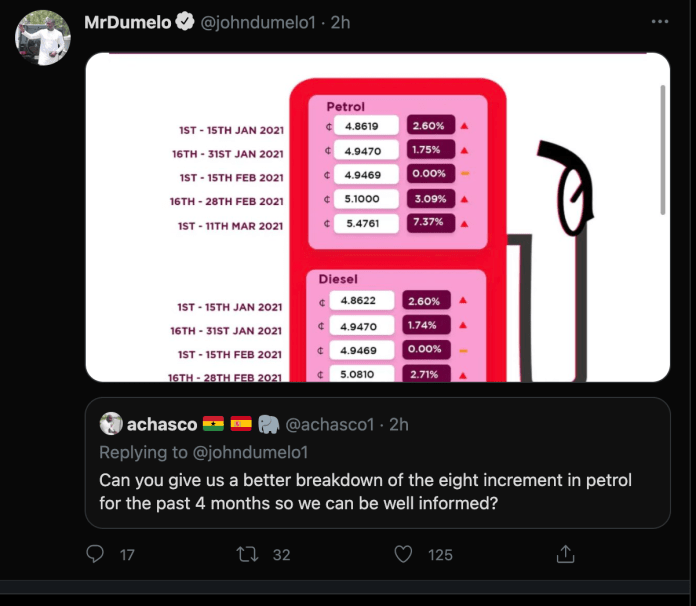The width and height of the screenshot is (696, 606).
Task: Click the MrDumelo display name
Action: (127, 22)
